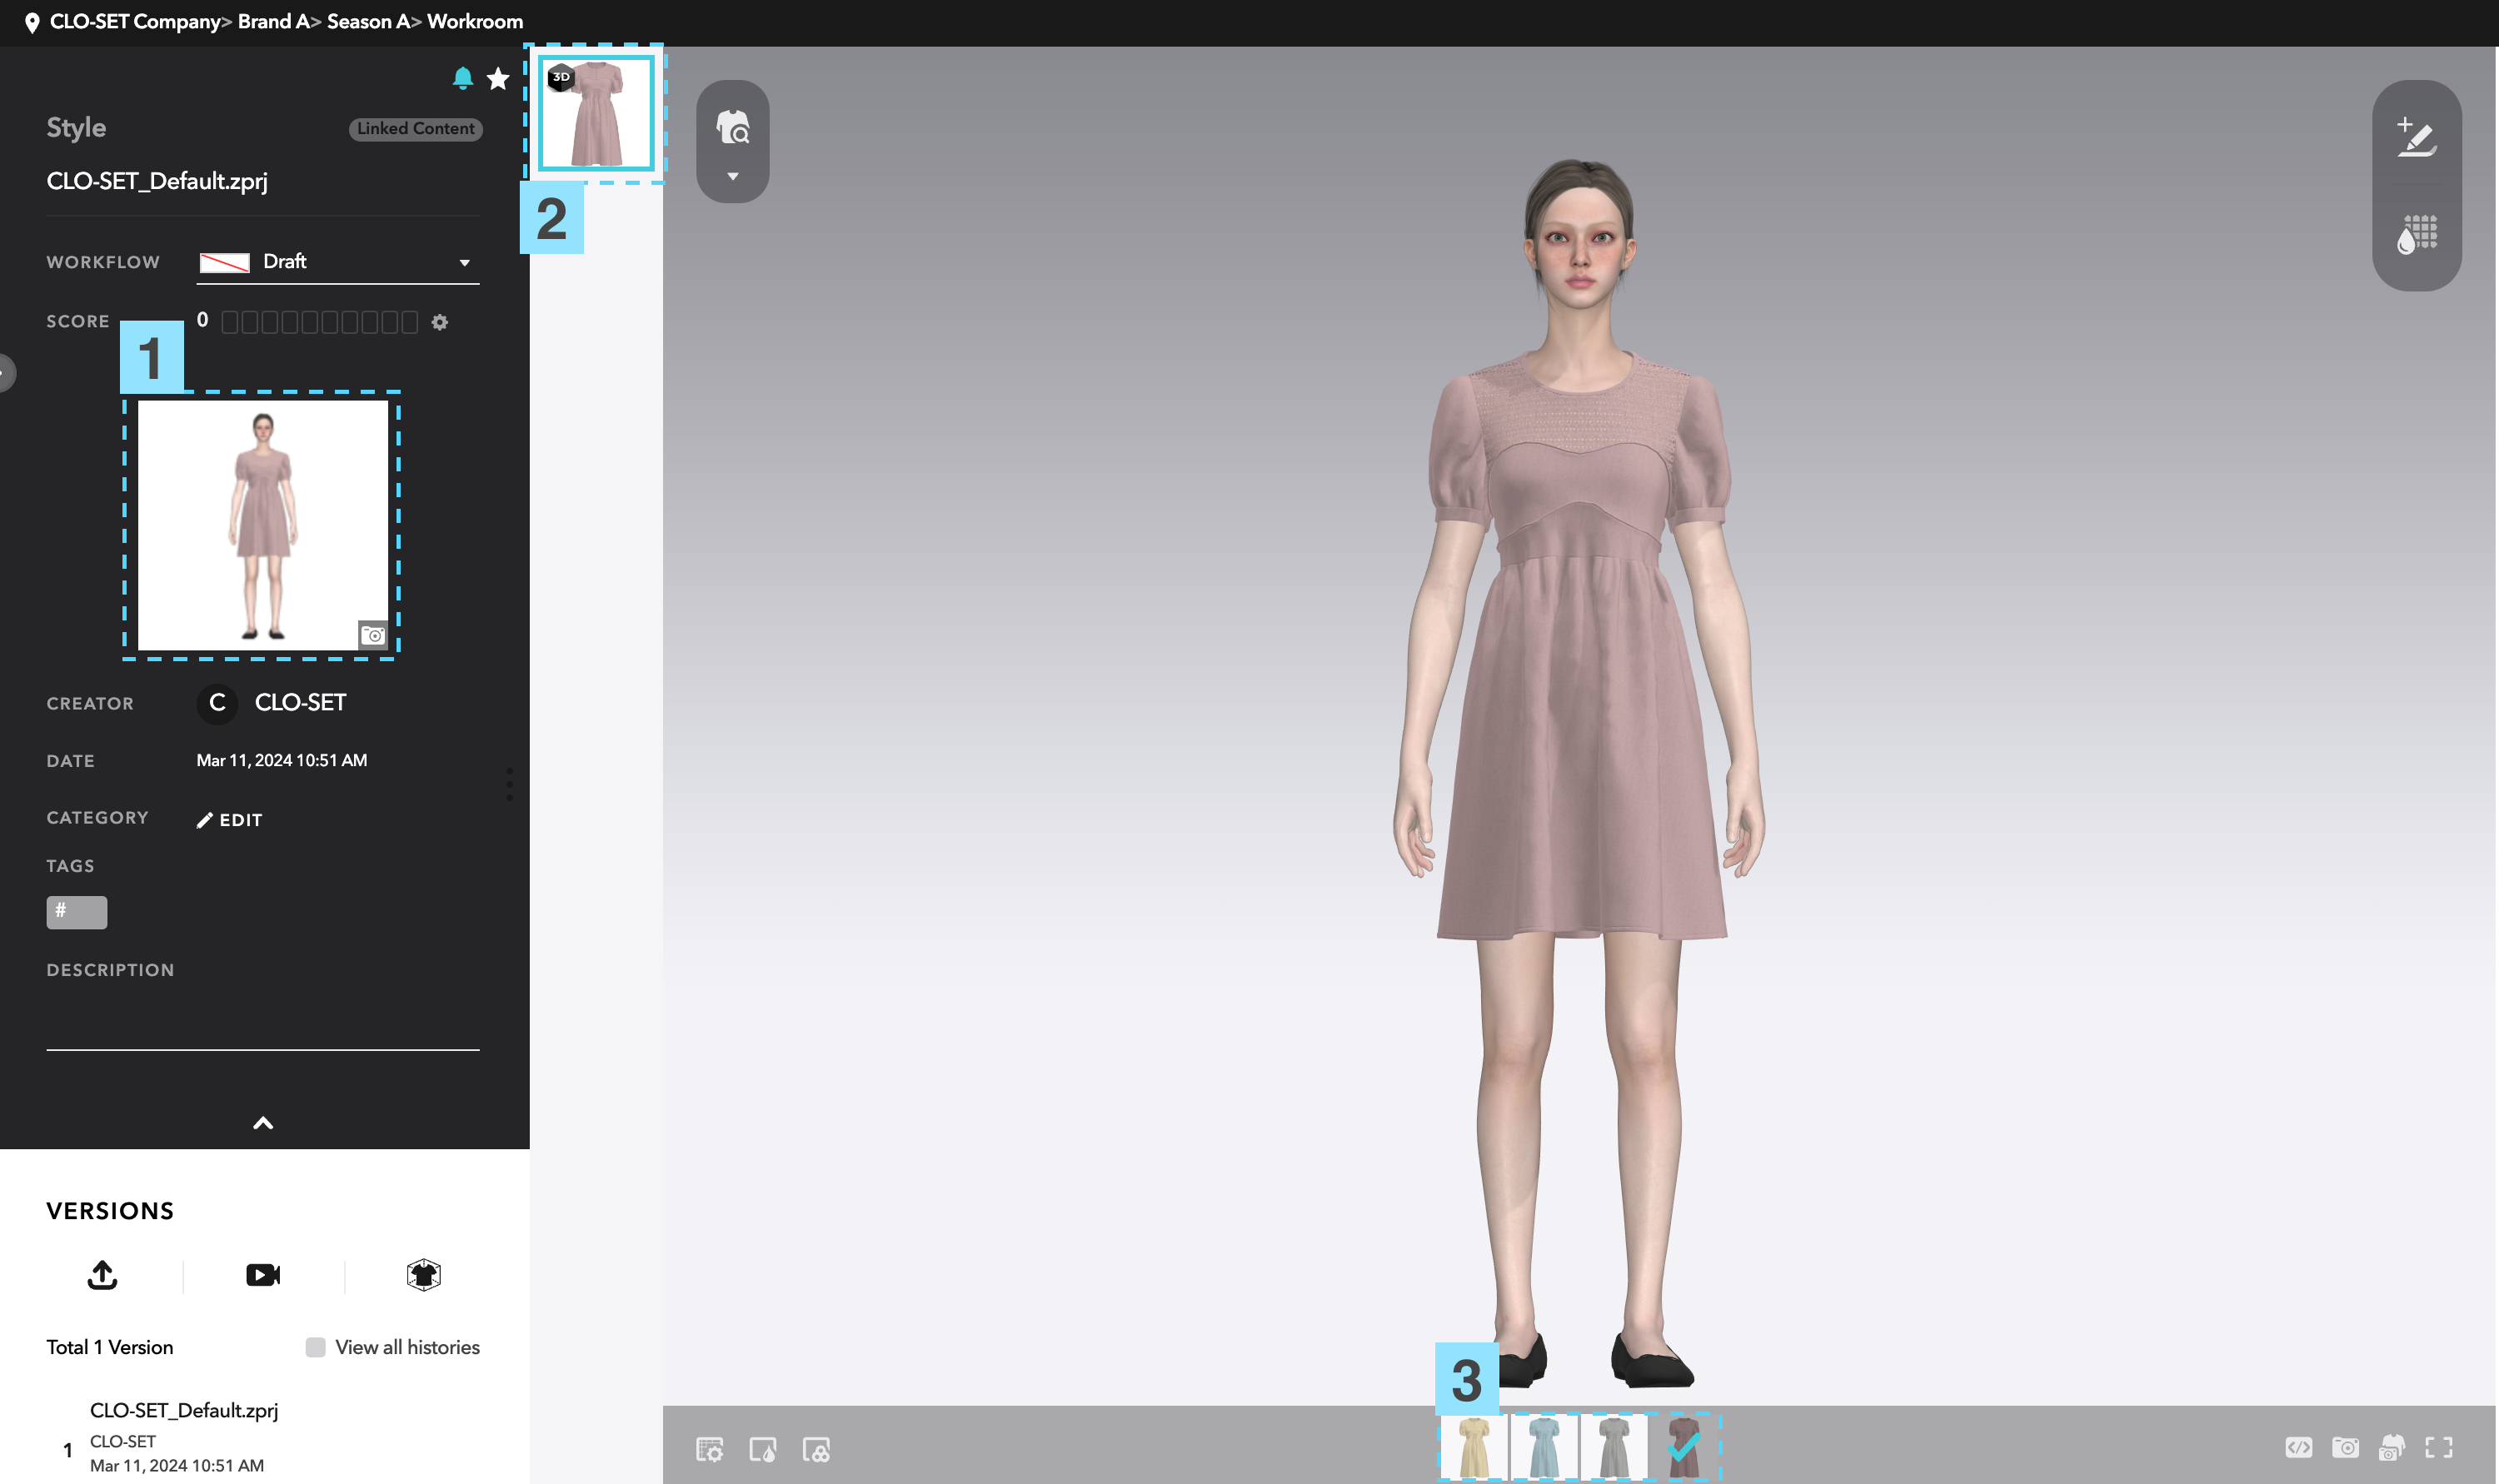The image size is (2499, 1484).
Task: Select the blue dress colorway
Action: [1544, 1447]
